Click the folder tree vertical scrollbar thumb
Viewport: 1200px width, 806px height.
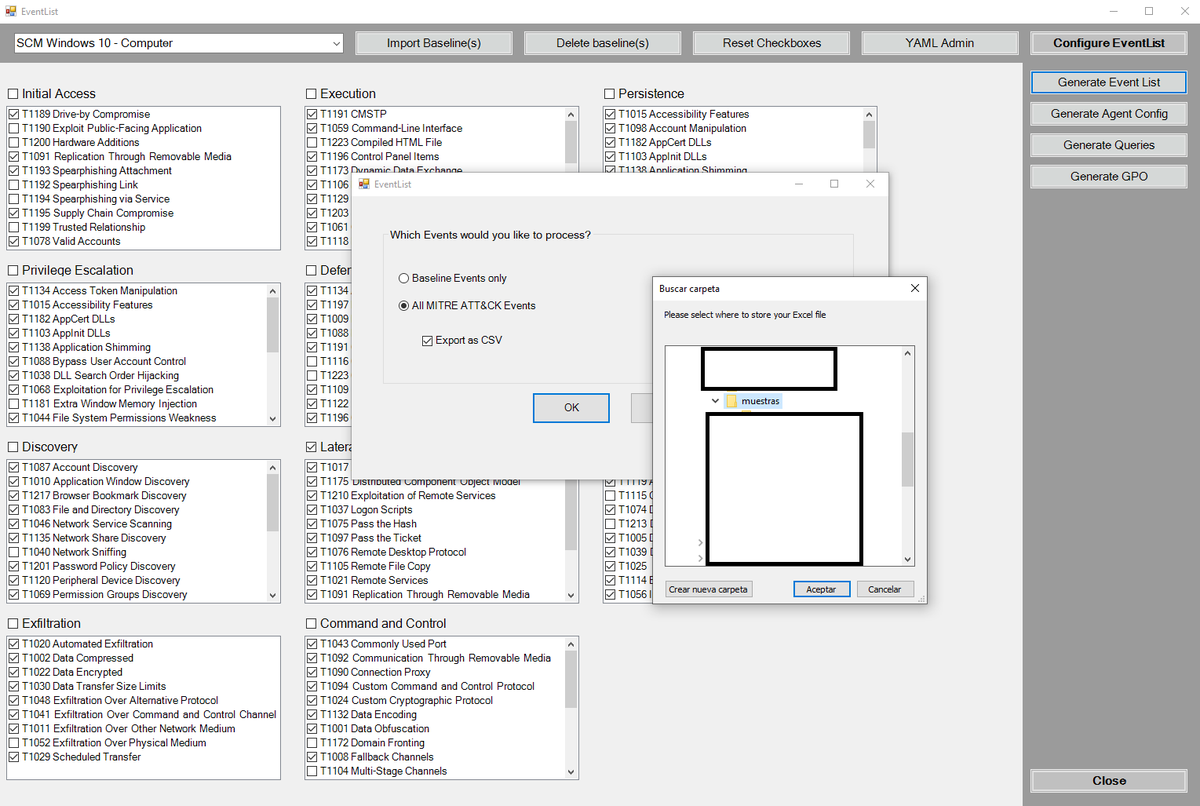pyautogui.click(x=908, y=459)
